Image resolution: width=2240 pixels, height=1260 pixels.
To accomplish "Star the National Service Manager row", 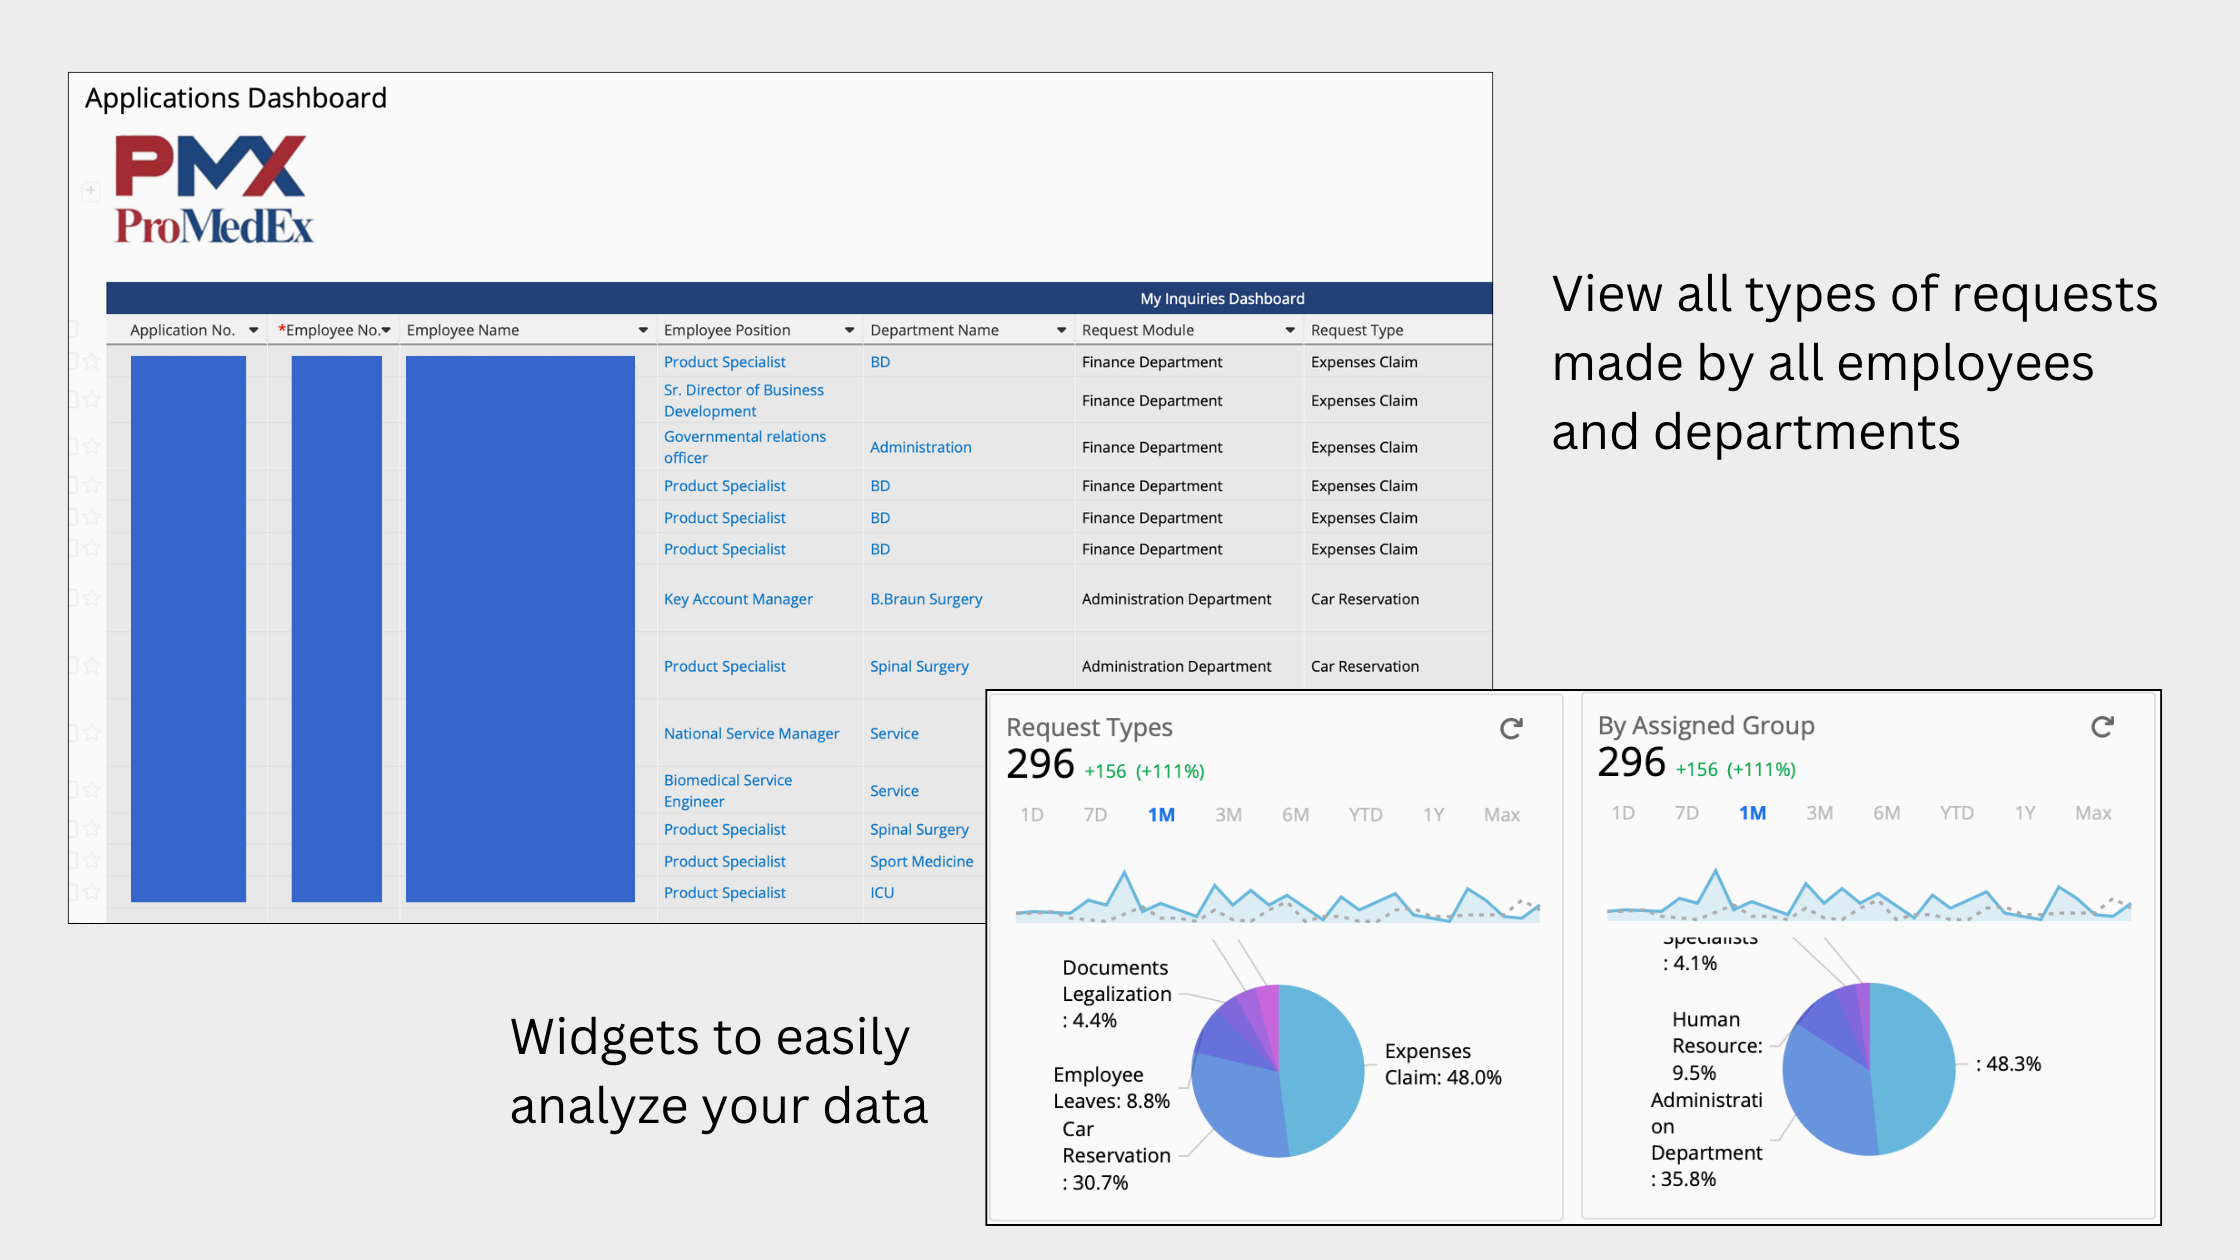I will tap(92, 733).
